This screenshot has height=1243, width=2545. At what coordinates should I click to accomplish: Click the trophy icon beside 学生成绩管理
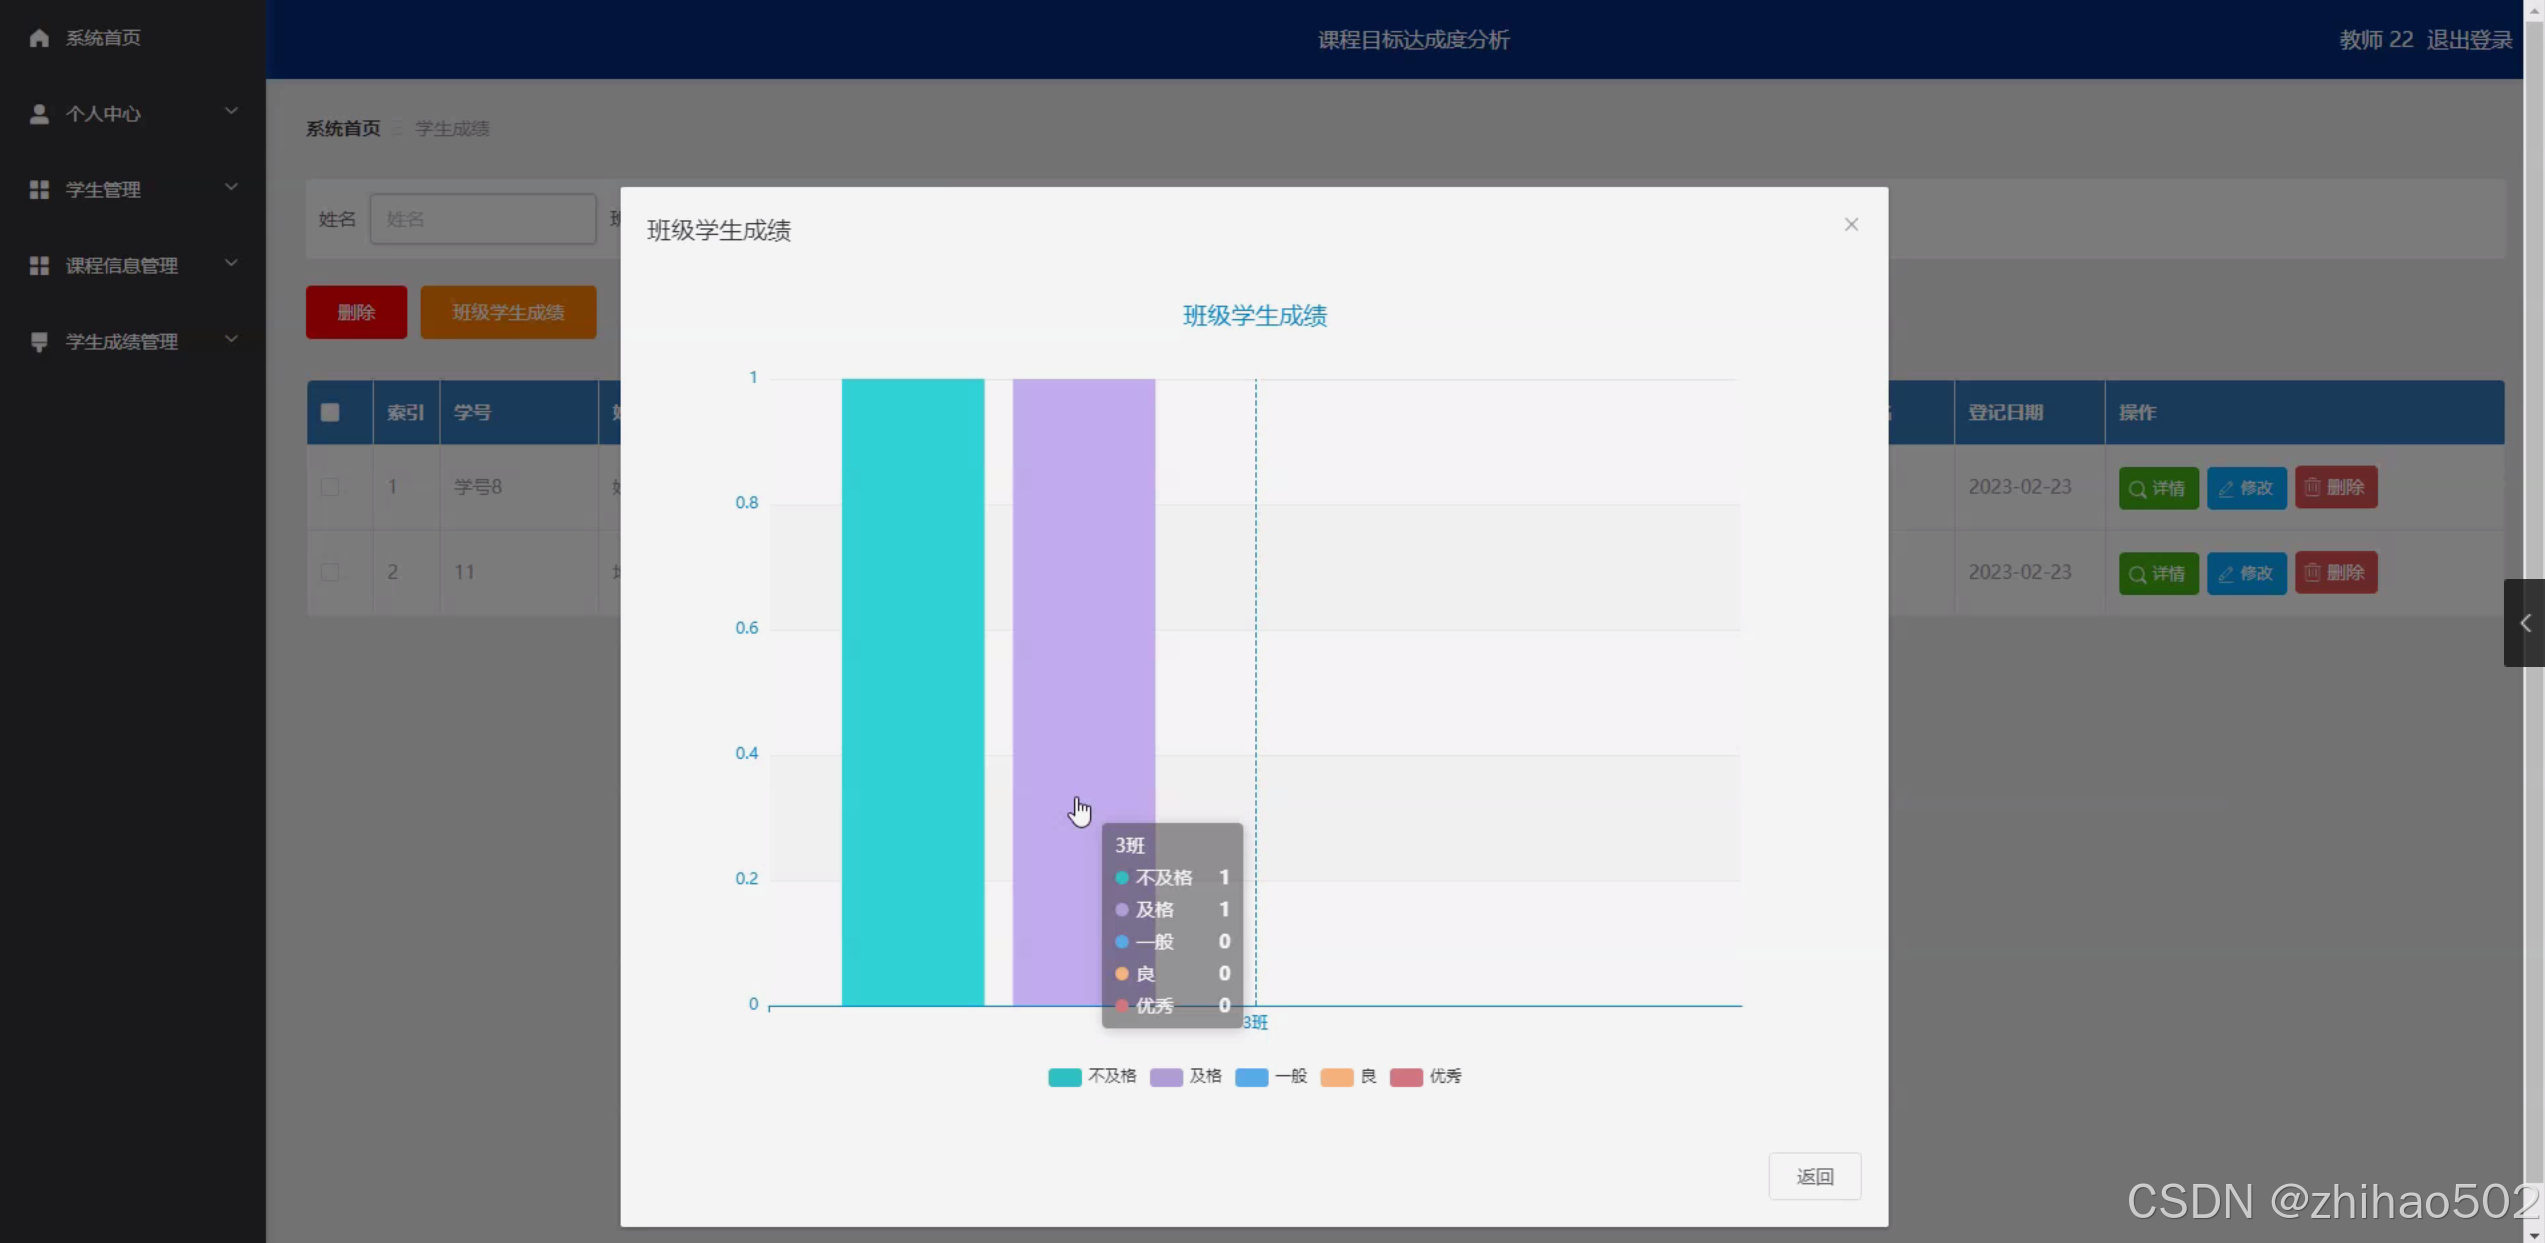tap(39, 342)
